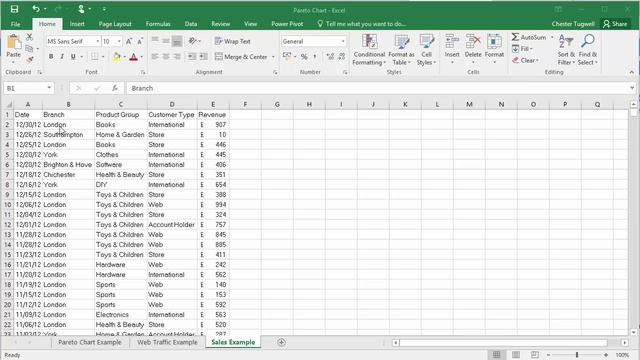Open the Pareto Chart Example sheet
The image size is (640, 360).
(90, 342)
